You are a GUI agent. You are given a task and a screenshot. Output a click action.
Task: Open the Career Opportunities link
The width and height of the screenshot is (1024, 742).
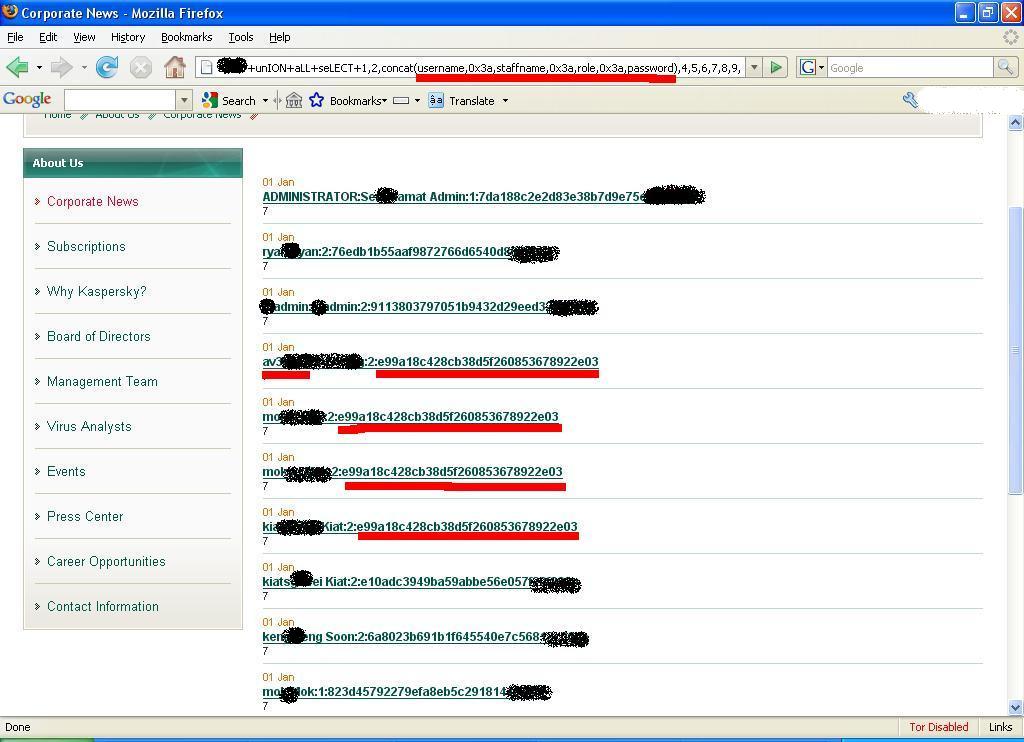[x=106, y=562]
